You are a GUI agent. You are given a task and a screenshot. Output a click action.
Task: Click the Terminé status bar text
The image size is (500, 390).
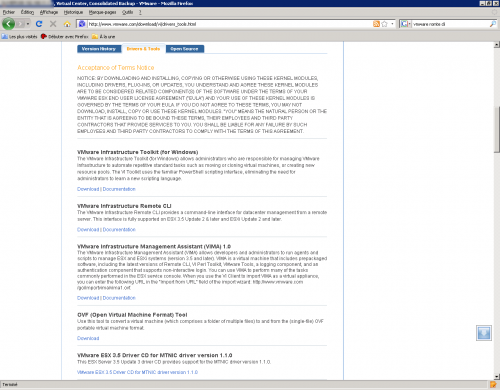pyautogui.click(x=10, y=385)
